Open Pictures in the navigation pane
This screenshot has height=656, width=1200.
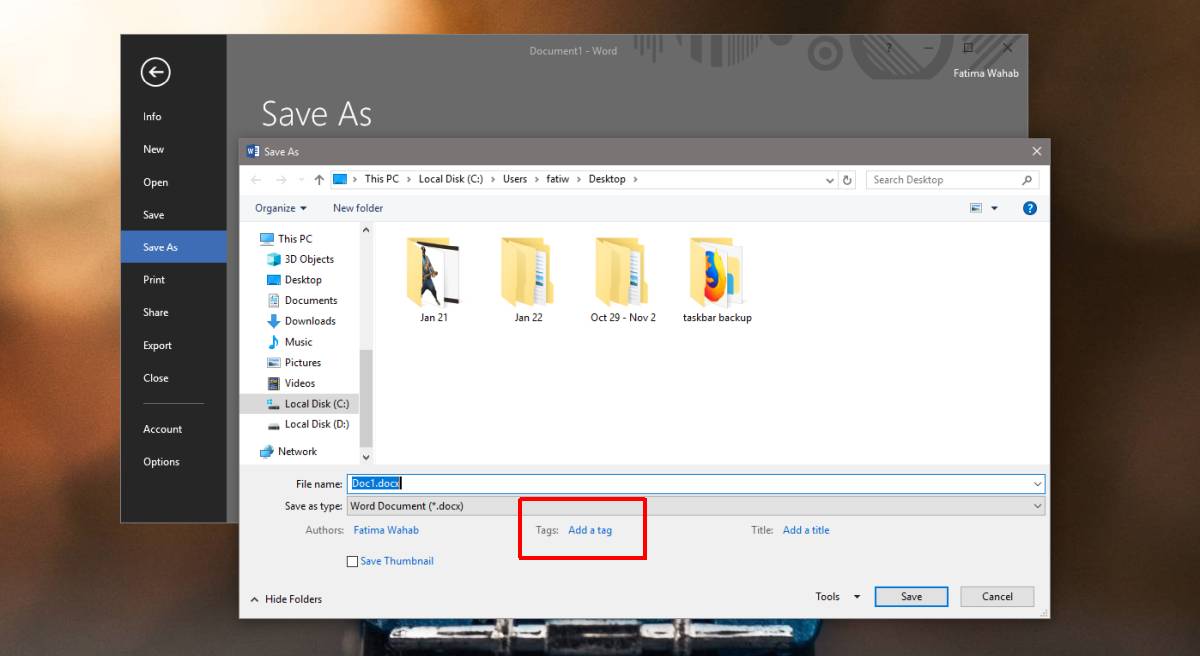294,363
